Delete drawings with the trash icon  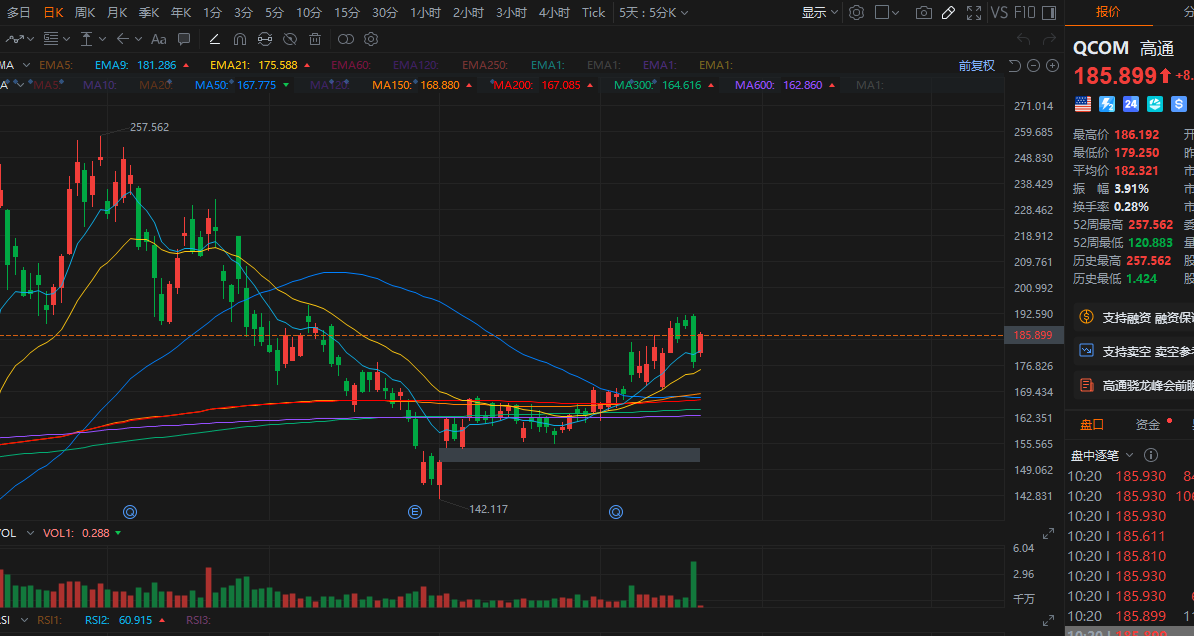315,39
